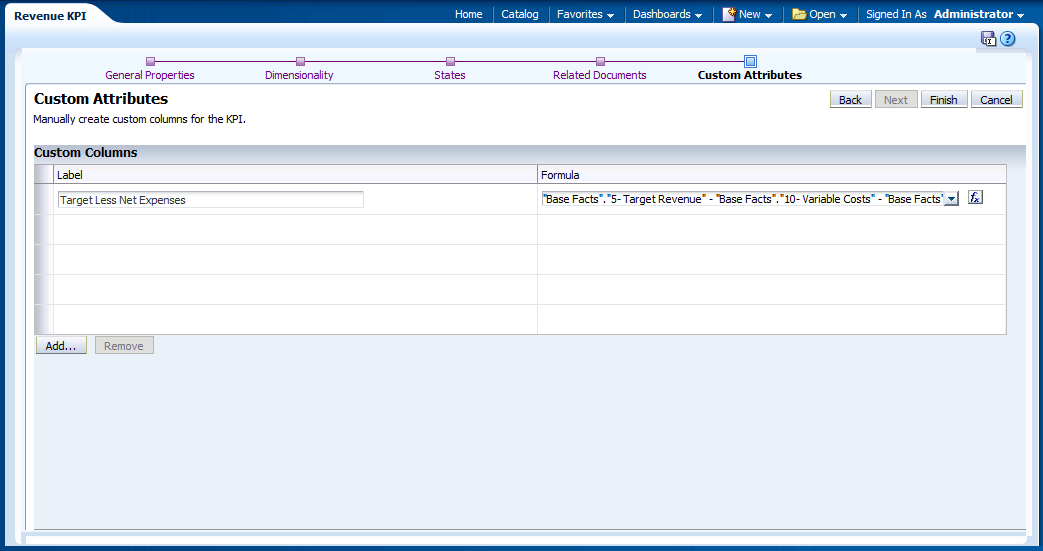Click the Related Documents step marker
1043x551 pixels.
(600, 62)
